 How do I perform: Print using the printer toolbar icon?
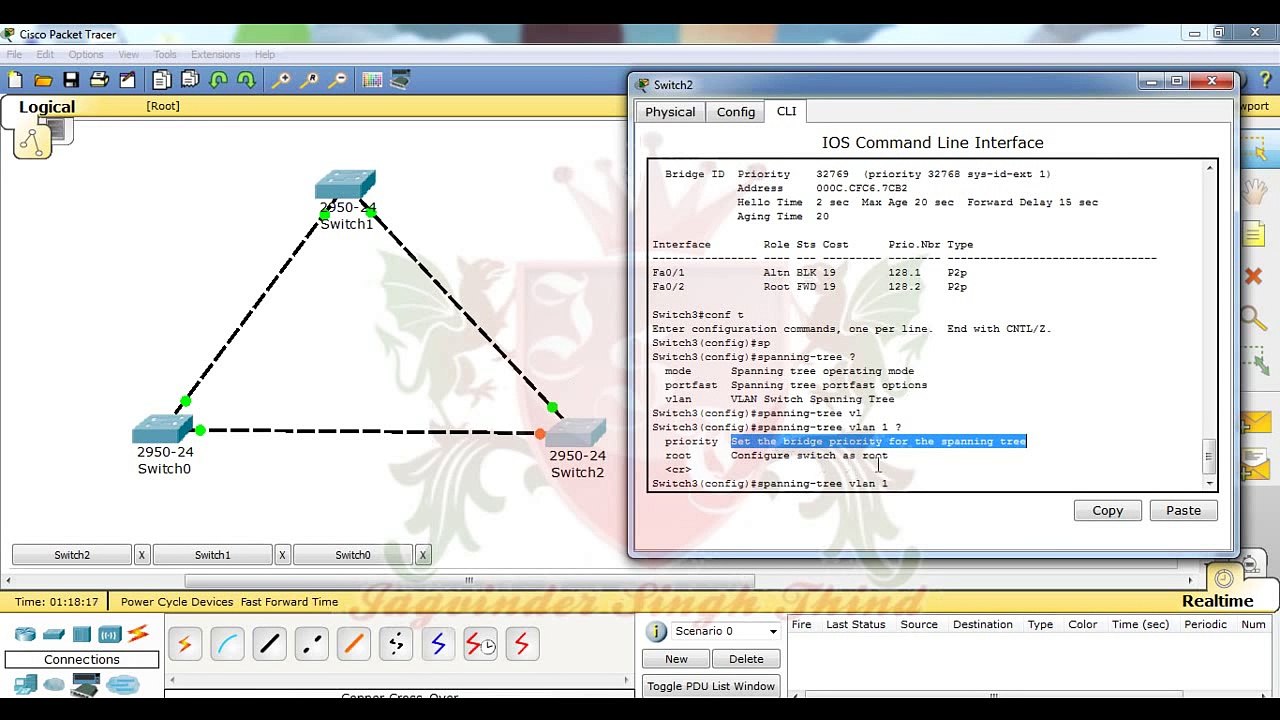[99, 80]
